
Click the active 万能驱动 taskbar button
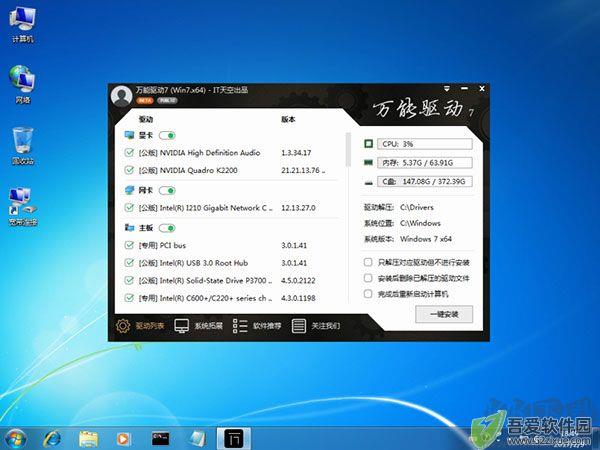(x=234, y=439)
